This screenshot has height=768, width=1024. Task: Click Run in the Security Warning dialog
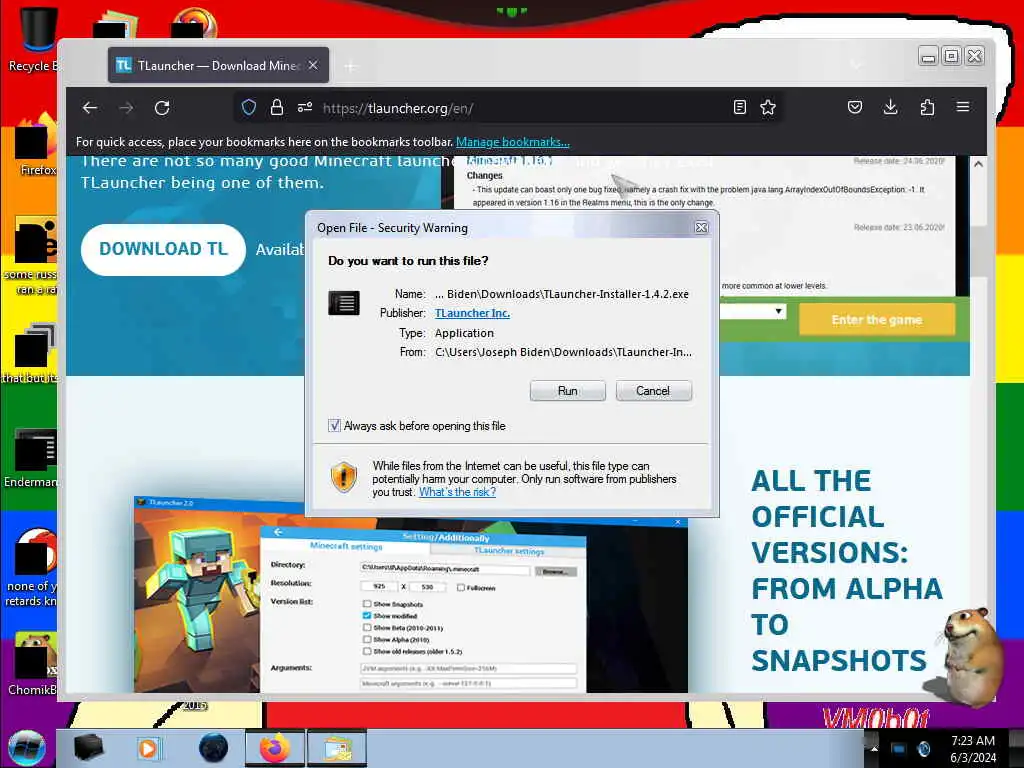pyautogui.click(x=568, y=391)
